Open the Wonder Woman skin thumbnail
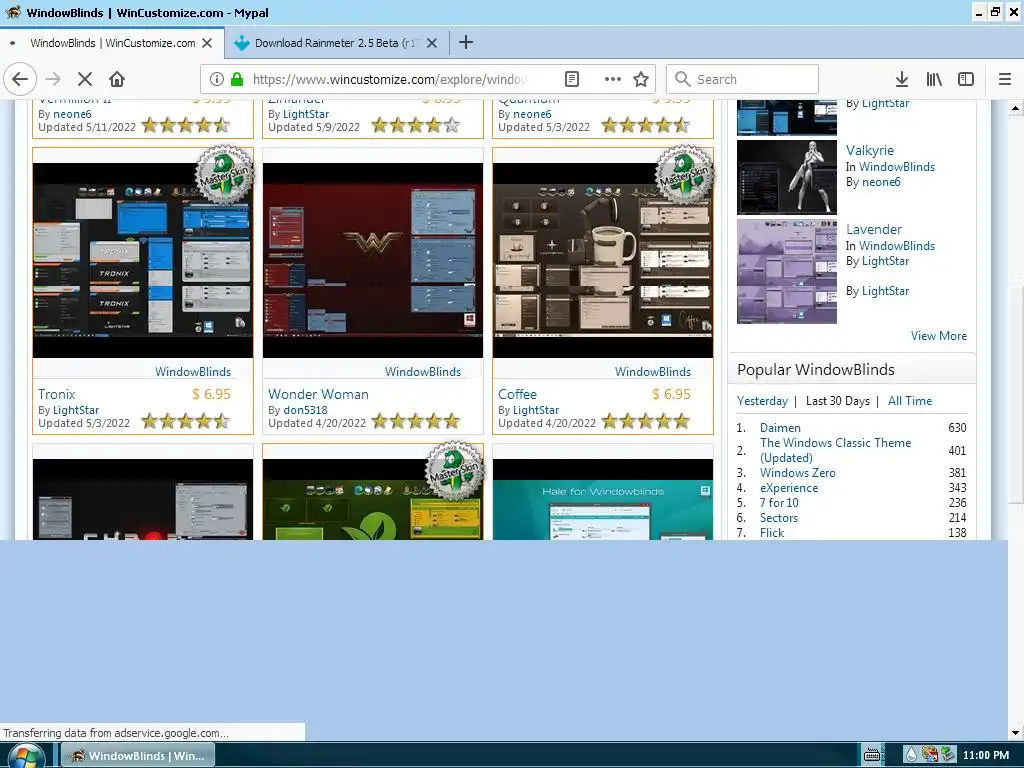Screen dimensions: 1024x768 pos(373,260)
